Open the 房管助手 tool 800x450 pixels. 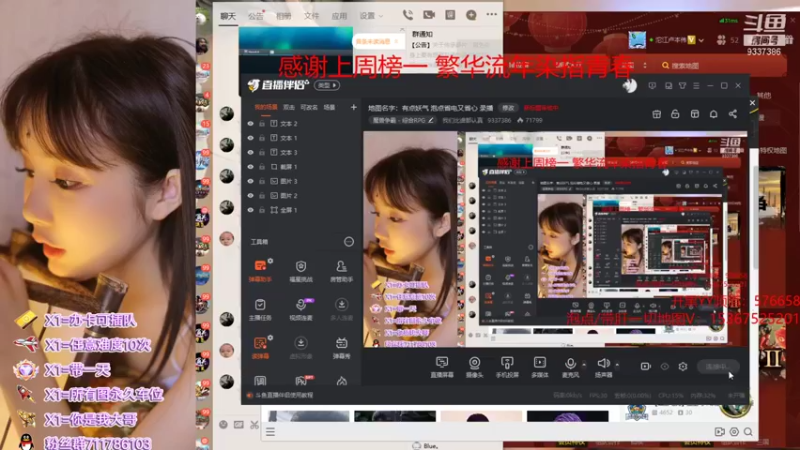click(x=341, y=270)
